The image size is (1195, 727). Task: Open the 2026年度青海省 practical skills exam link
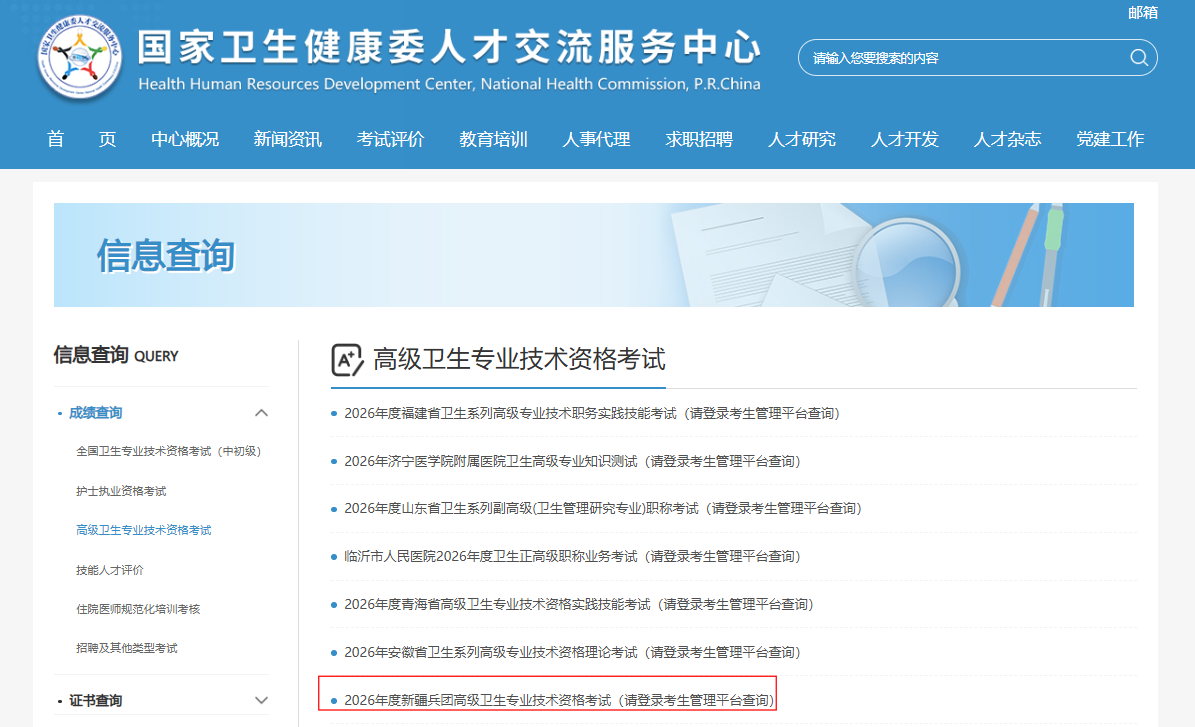tap(579, 604)
